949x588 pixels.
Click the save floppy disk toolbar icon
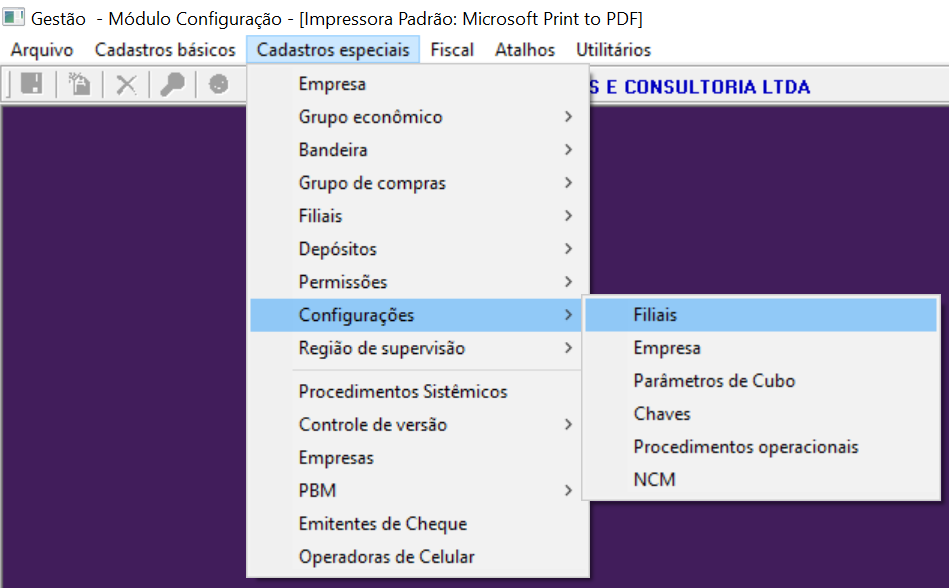click(x=31, y=85)
